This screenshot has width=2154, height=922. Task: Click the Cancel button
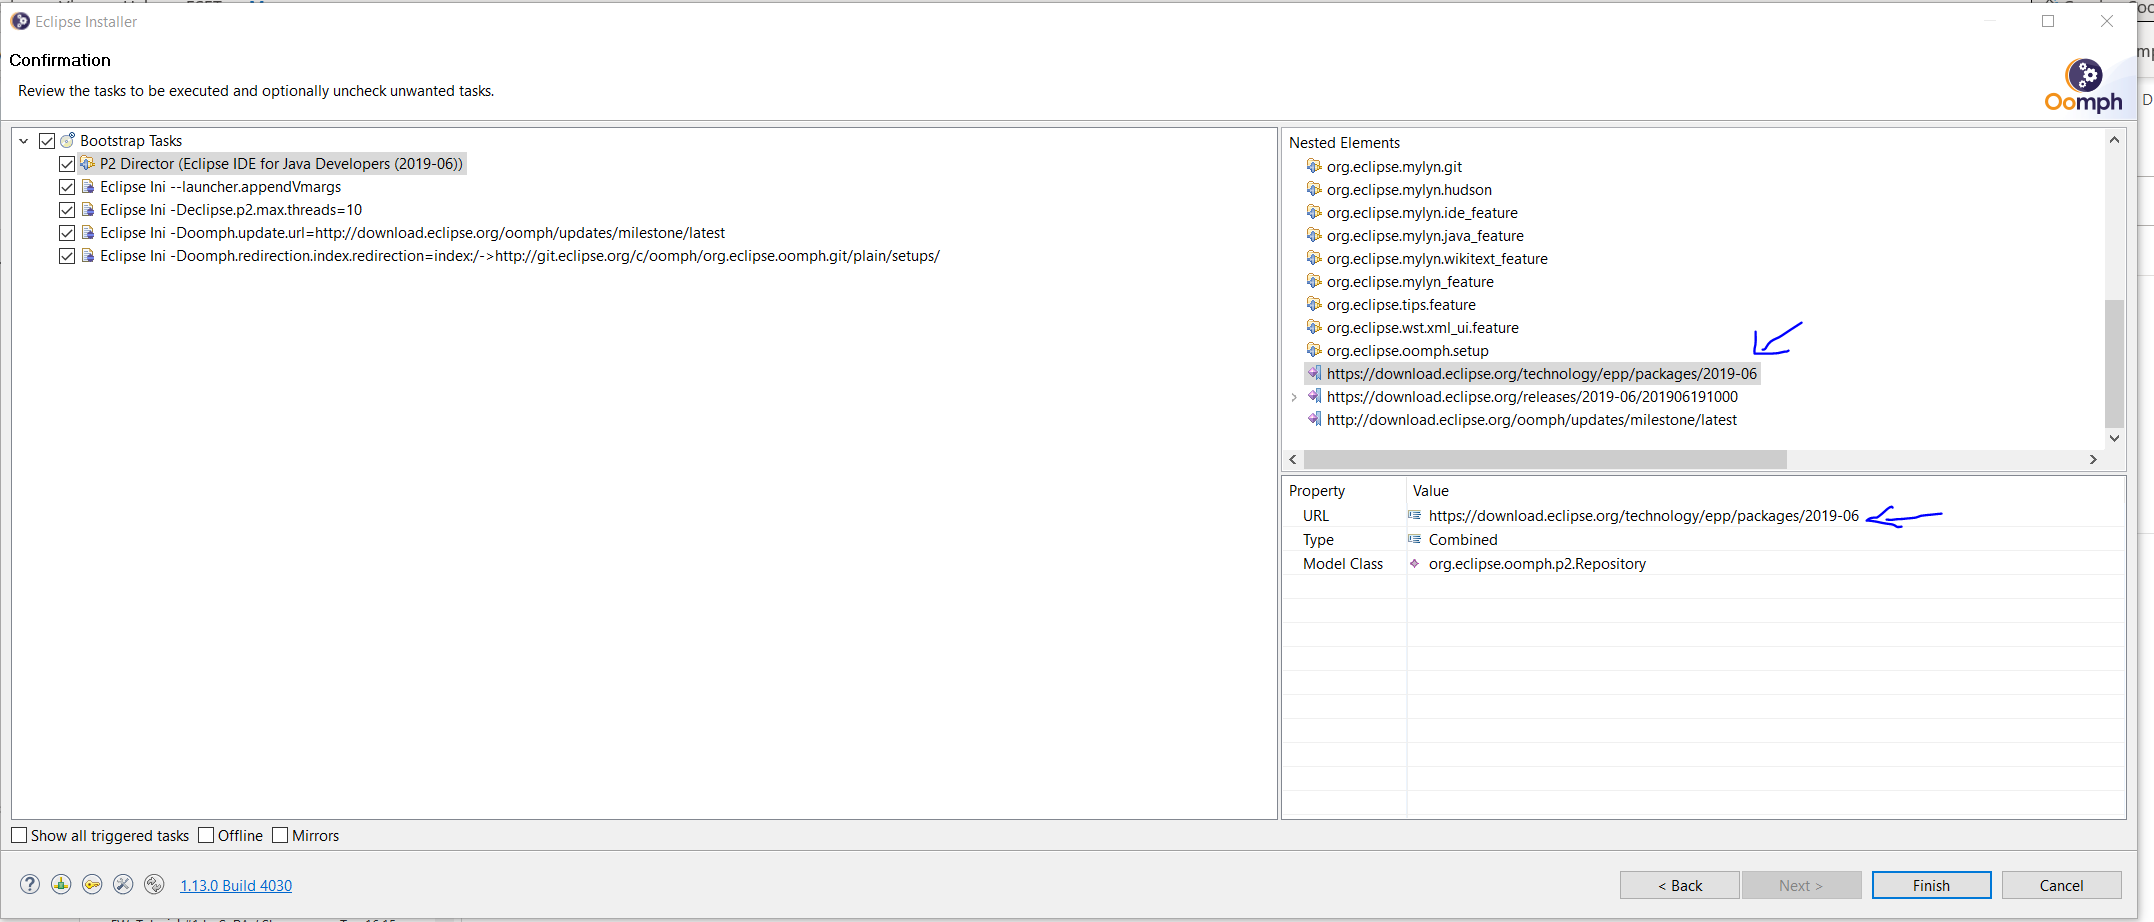pos(2061,885)
